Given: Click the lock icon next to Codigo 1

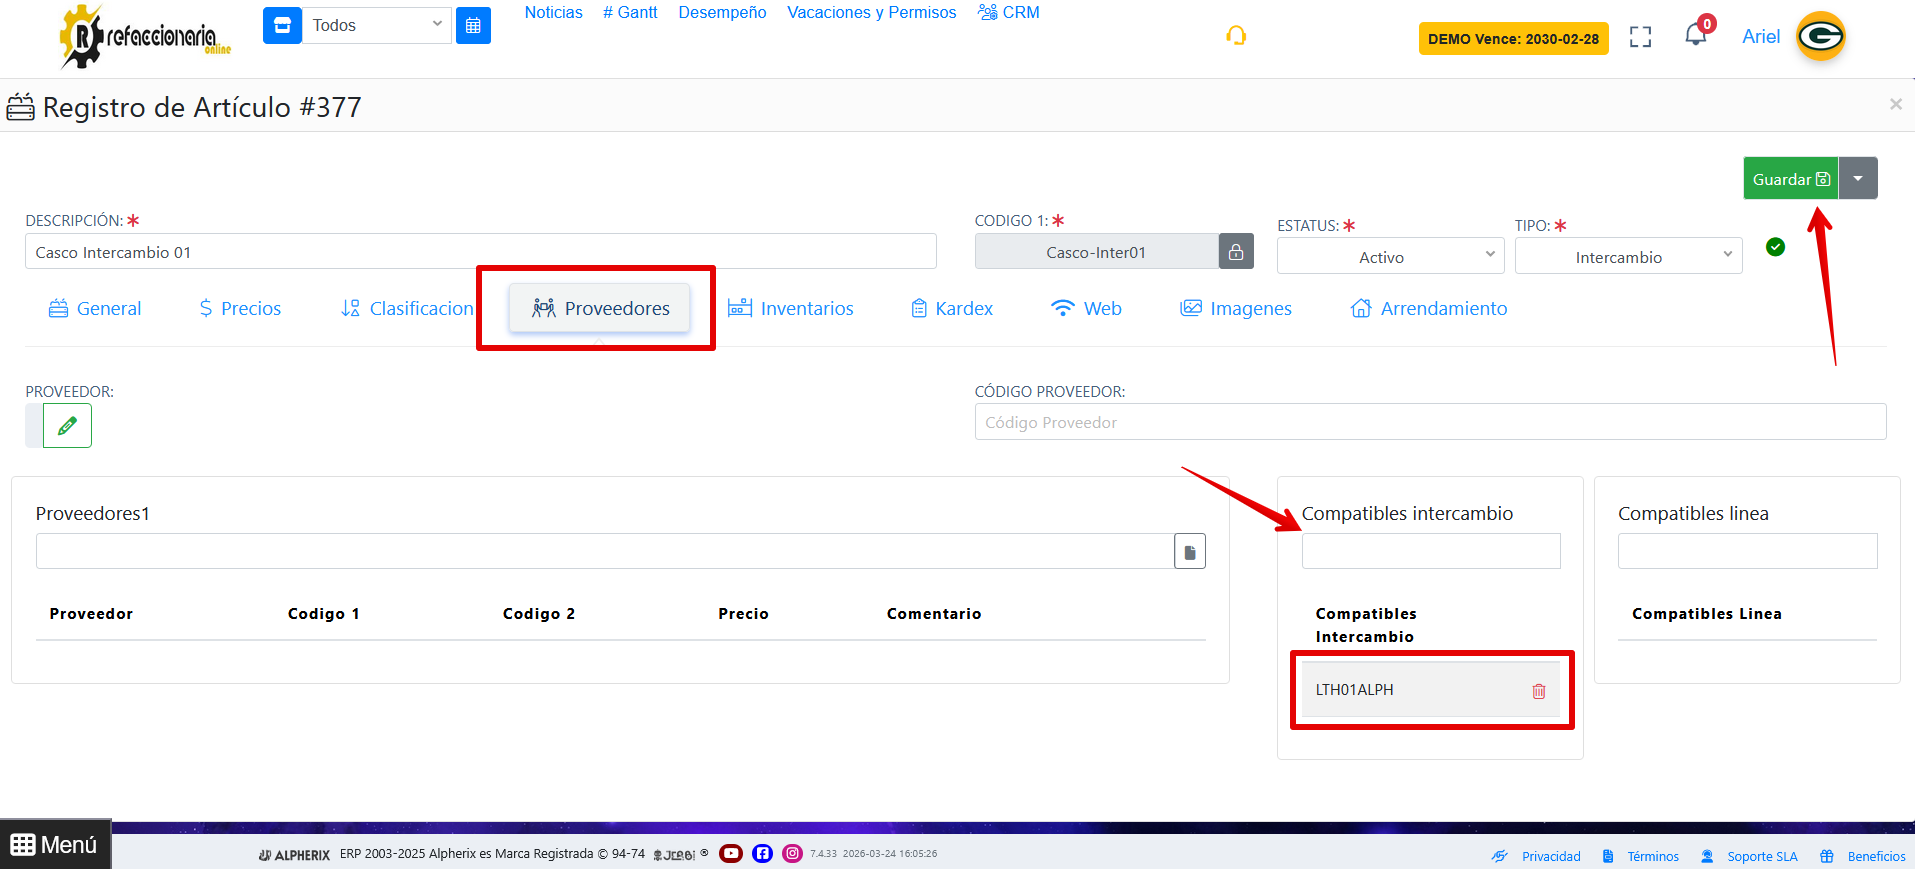Looking at the screenshot, I should point(1236,252).
